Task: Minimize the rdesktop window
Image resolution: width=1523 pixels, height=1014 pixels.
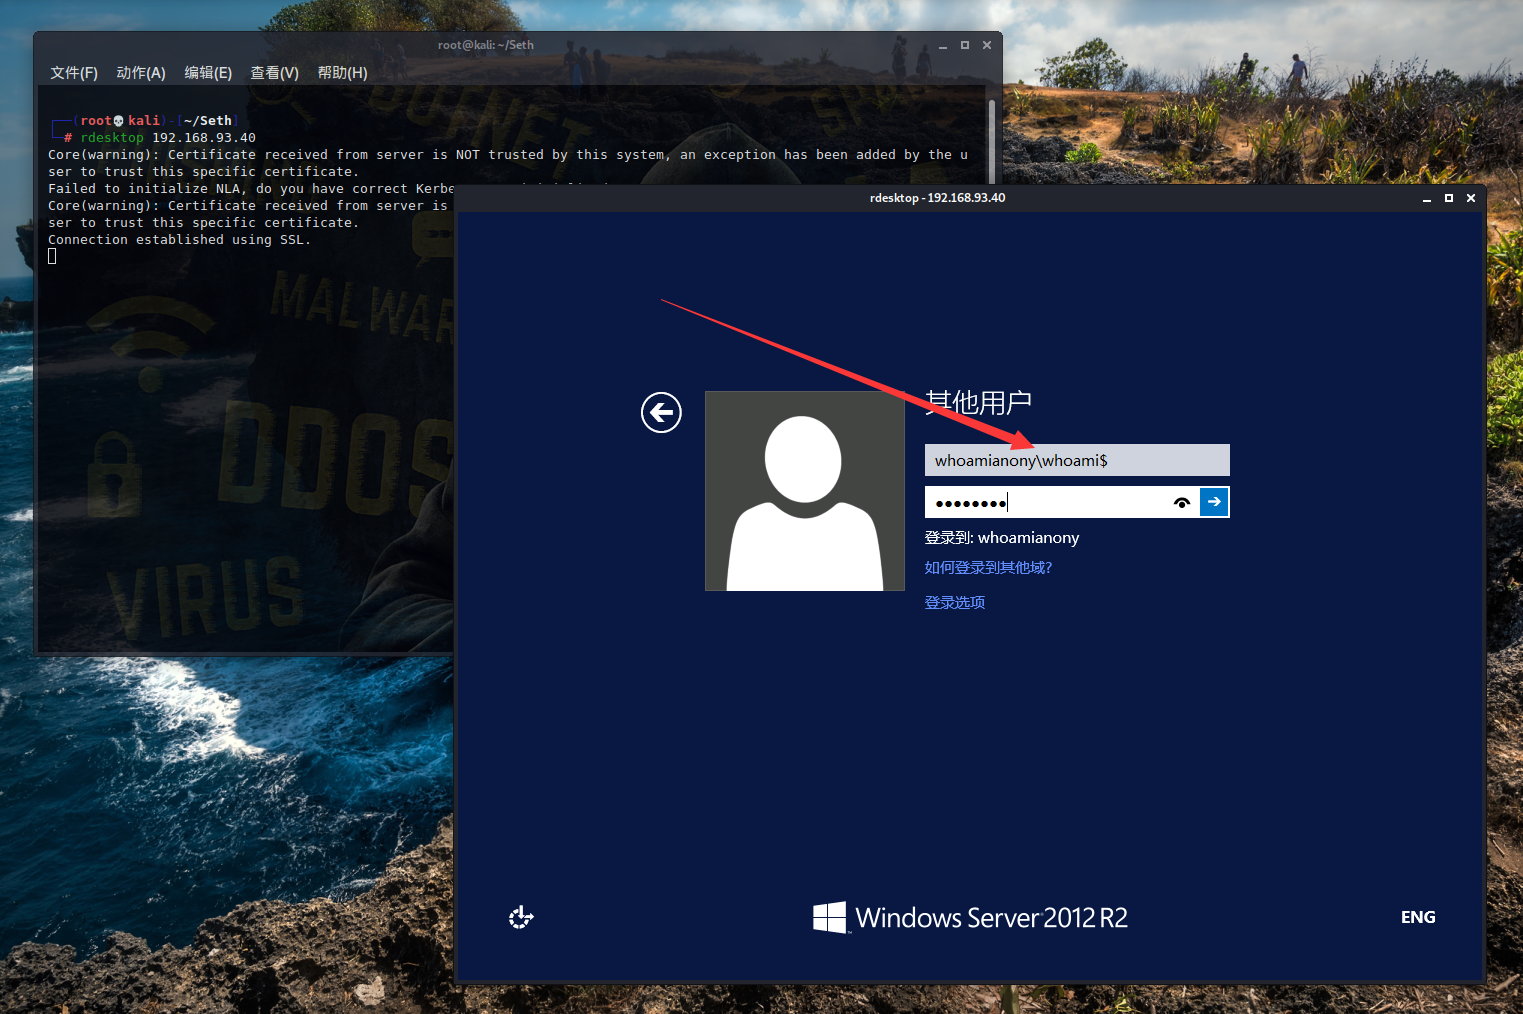Action: (x=1427, y=198)
